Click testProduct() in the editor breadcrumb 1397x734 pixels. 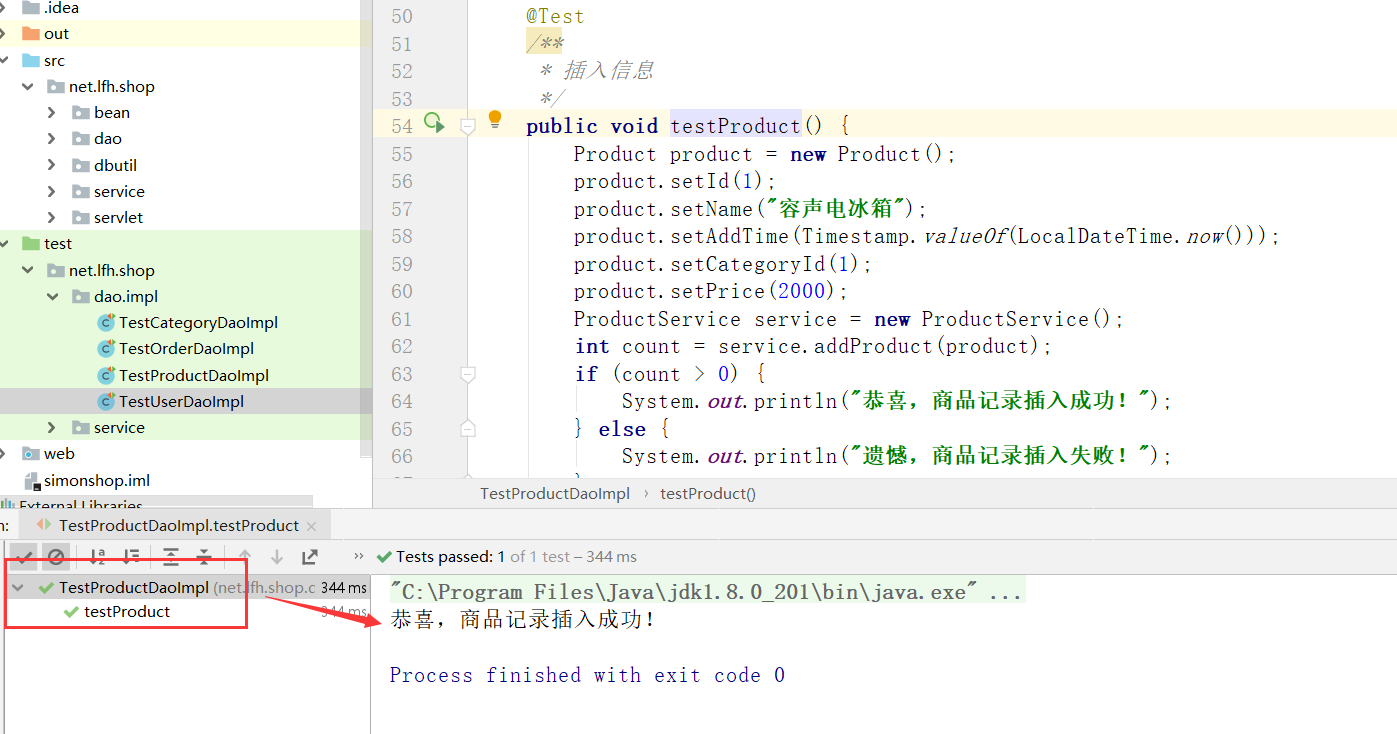(x=708, y=494)
